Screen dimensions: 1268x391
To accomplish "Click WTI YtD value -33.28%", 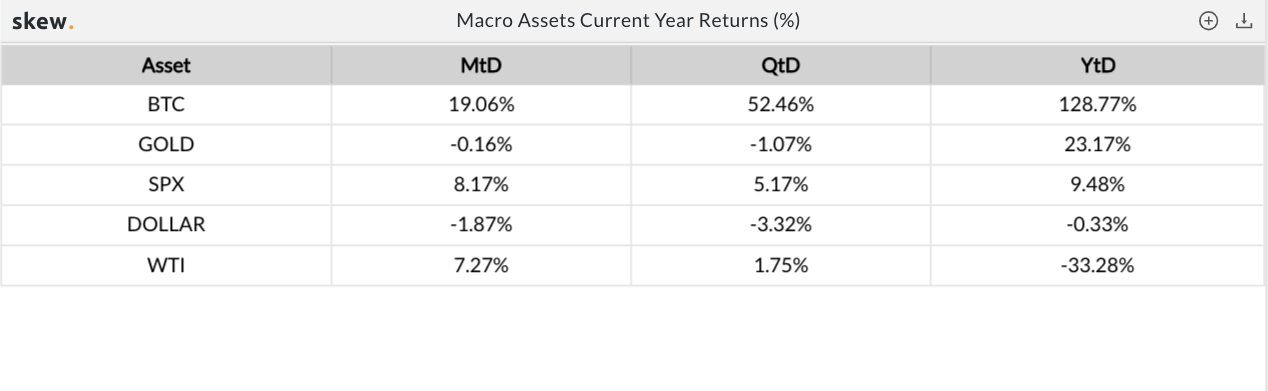I will [x=1098, y=265].
